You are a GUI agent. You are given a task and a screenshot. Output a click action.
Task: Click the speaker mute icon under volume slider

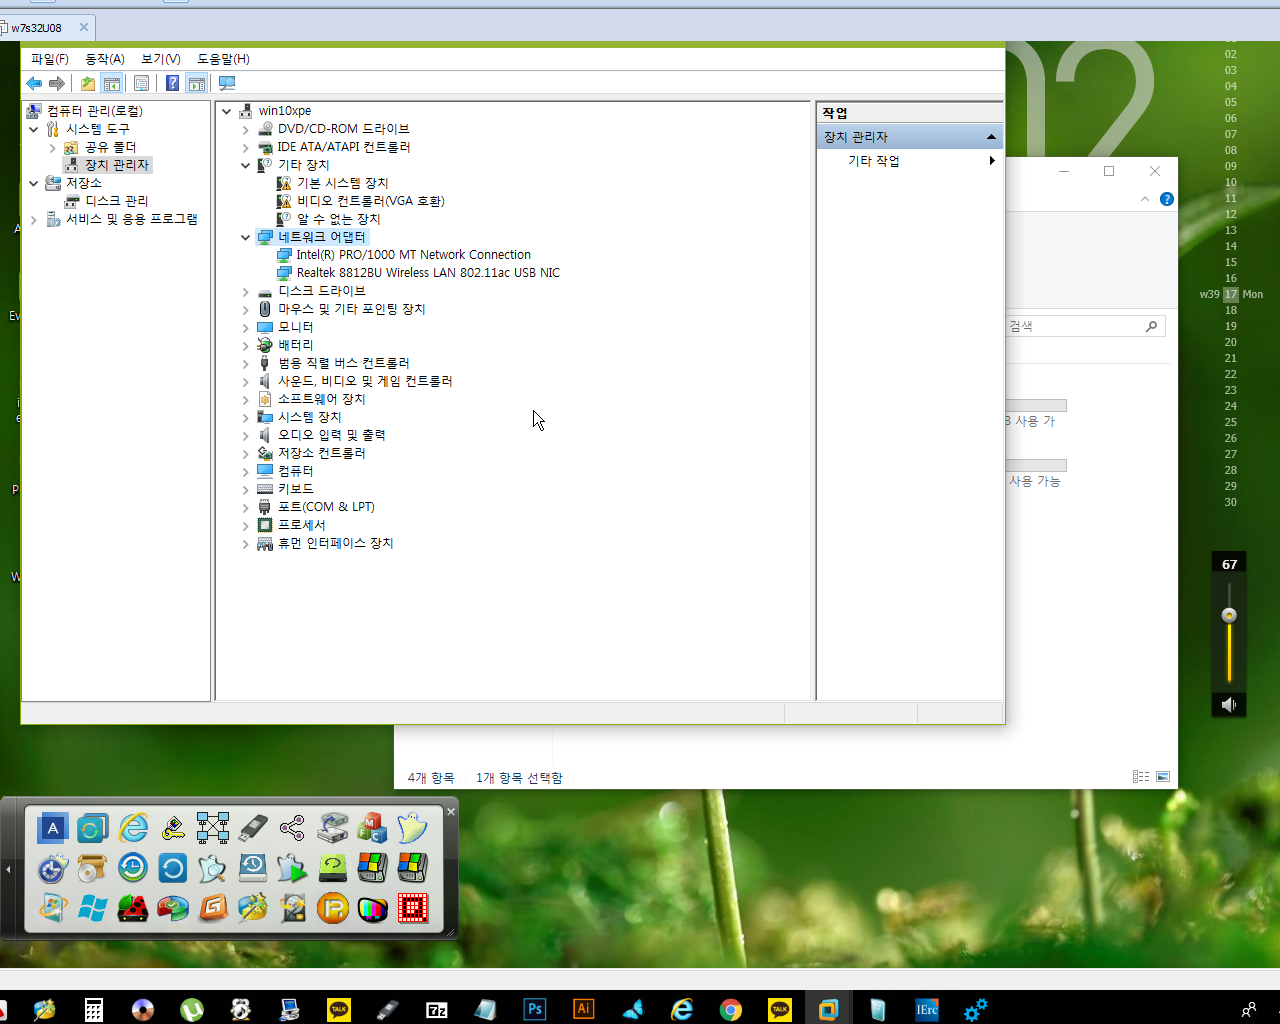point(1229,705)
